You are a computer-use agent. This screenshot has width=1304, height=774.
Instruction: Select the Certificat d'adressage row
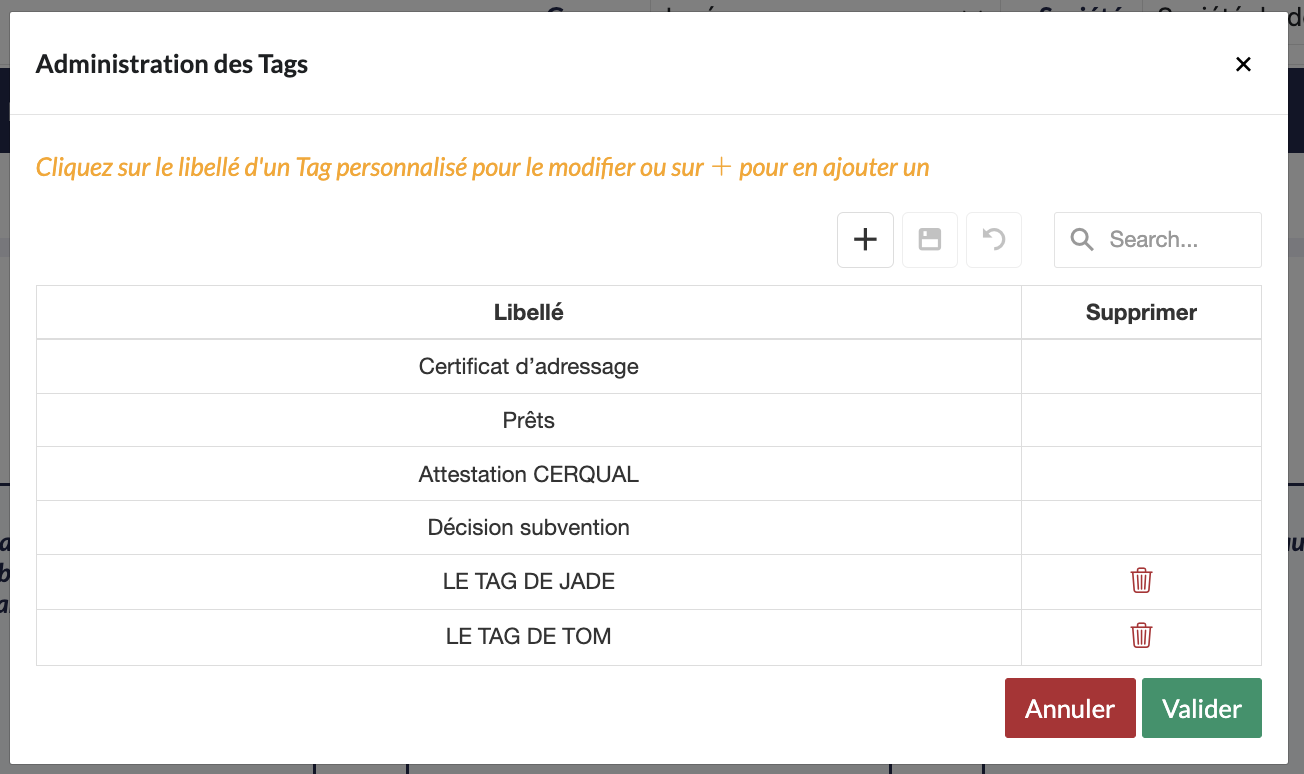(x=528, y=367)
